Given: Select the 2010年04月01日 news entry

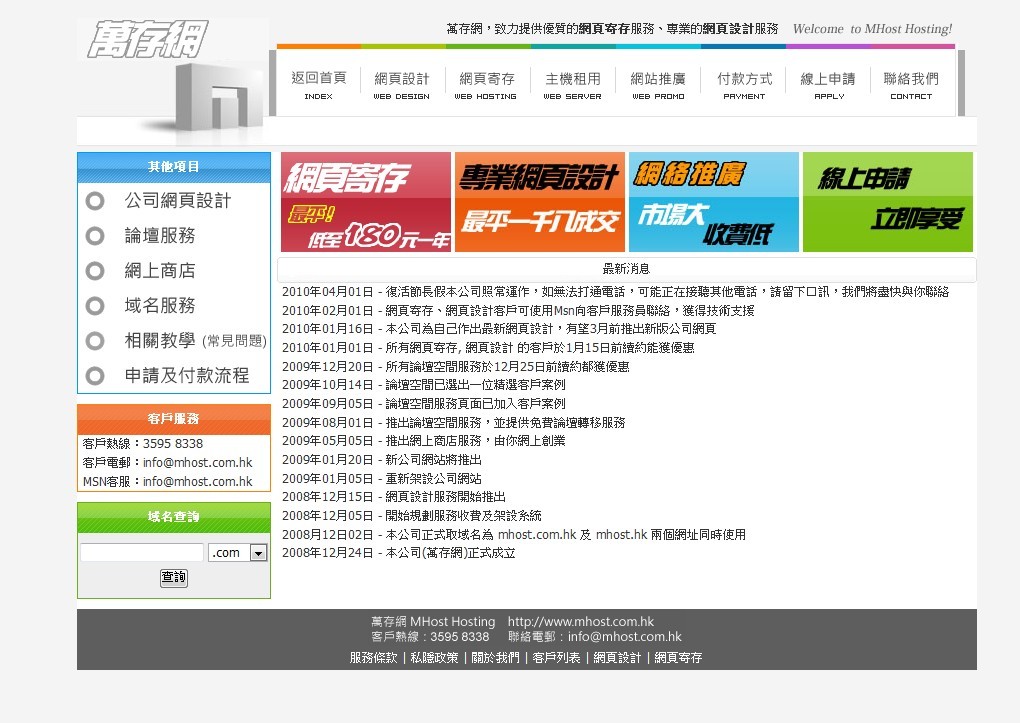Looking at the screenshot, I should (615, 292).
